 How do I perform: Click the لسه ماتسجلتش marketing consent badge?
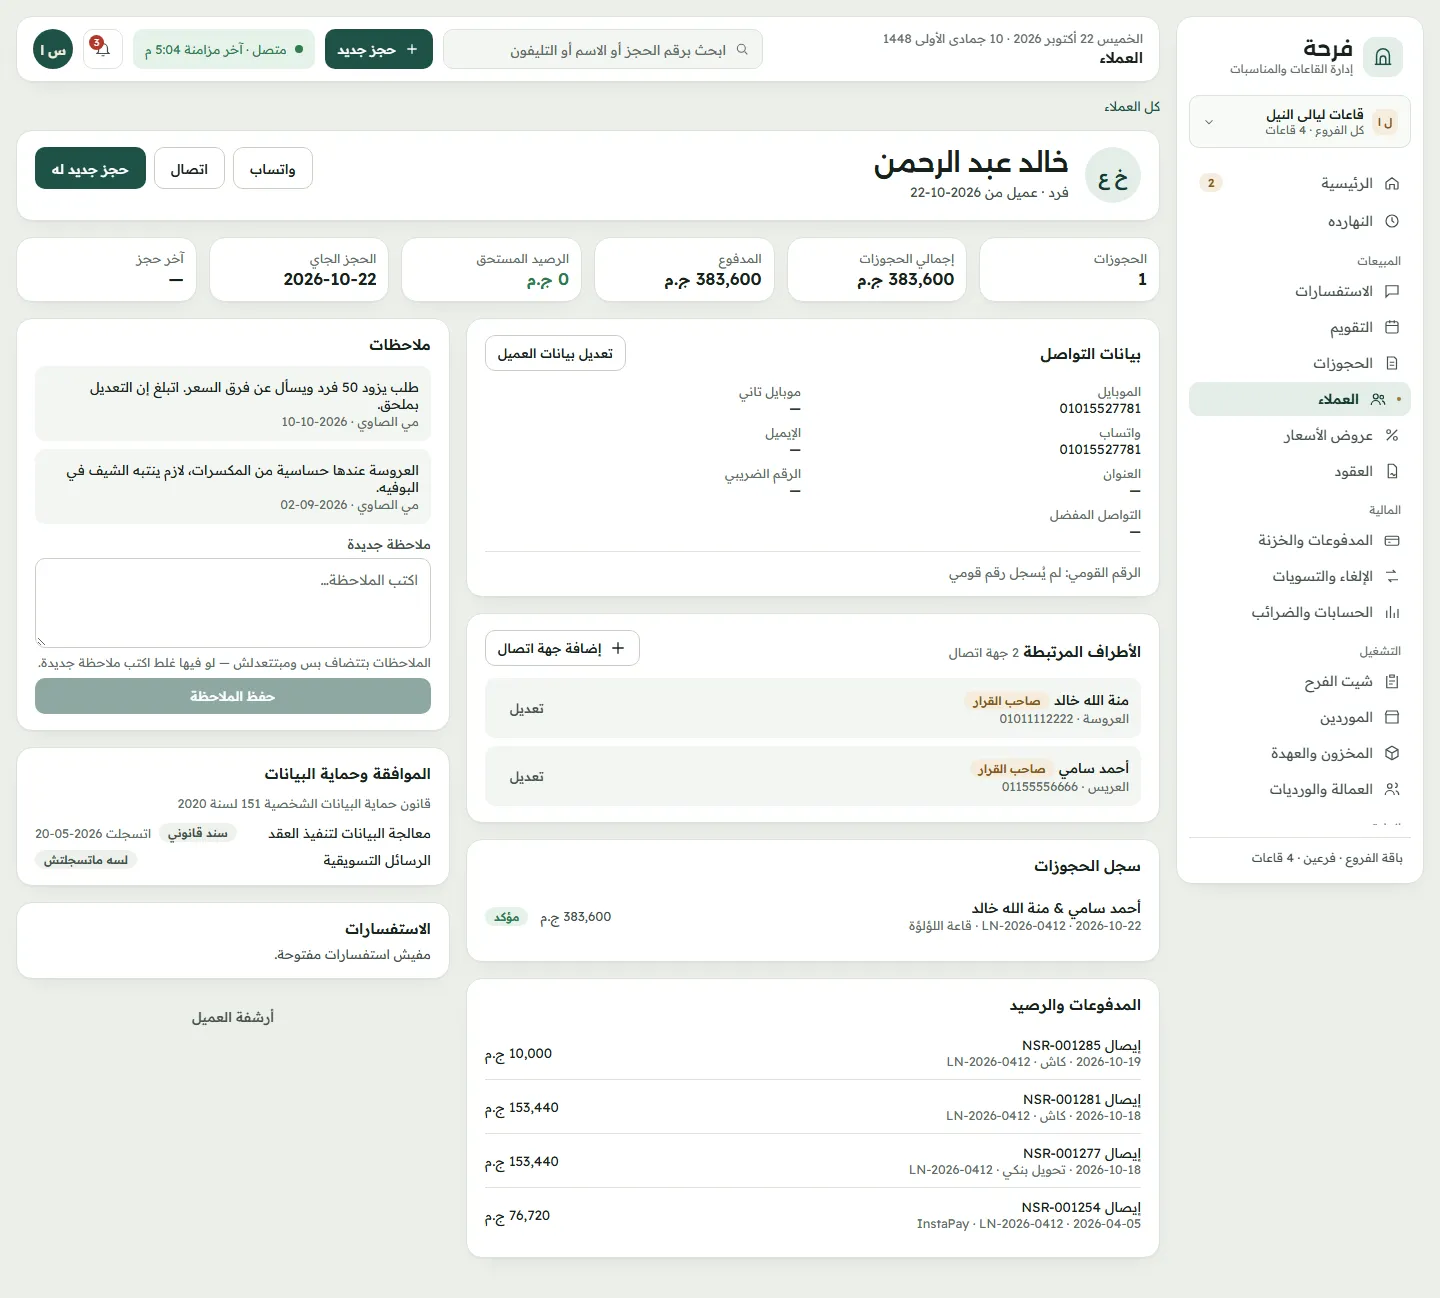pyautogui.click(x=86, y=860)
